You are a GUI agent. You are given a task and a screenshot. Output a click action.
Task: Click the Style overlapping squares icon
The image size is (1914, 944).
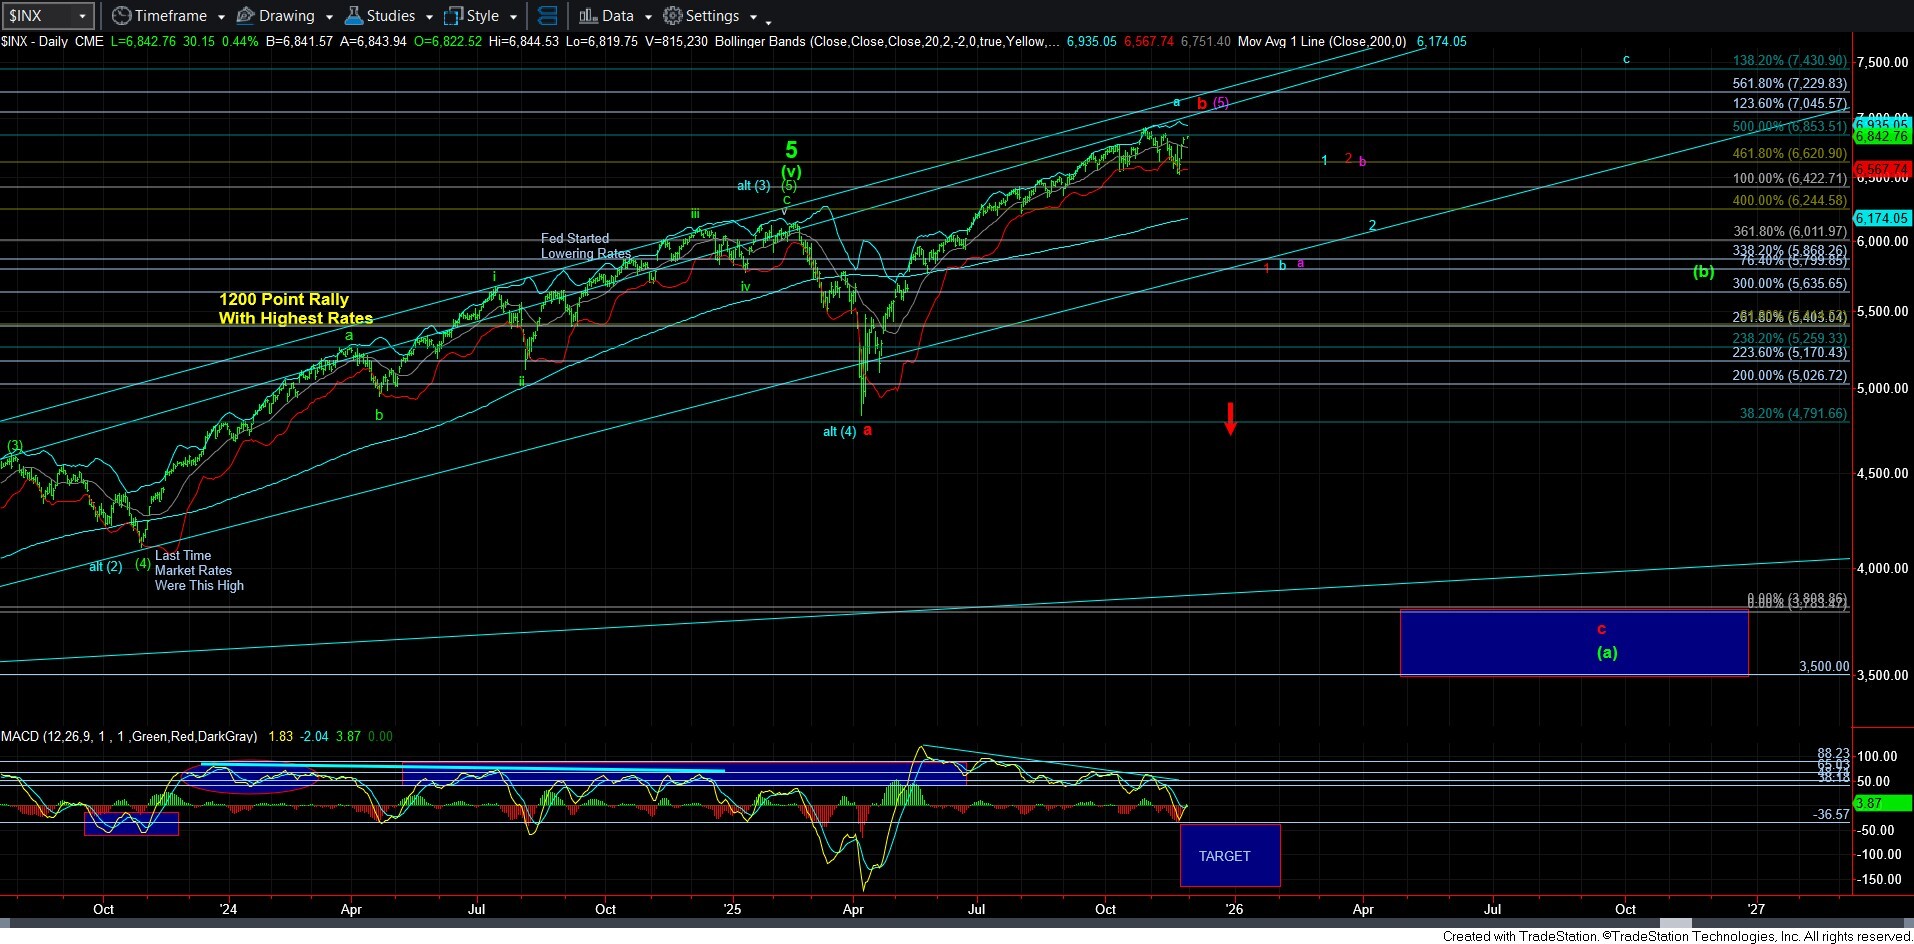[453, 16]
